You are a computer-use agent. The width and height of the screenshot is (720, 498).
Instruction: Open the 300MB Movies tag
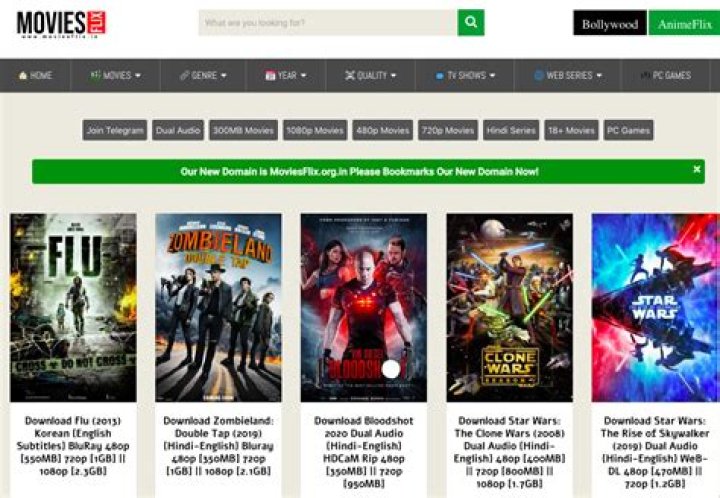(243, 130)
